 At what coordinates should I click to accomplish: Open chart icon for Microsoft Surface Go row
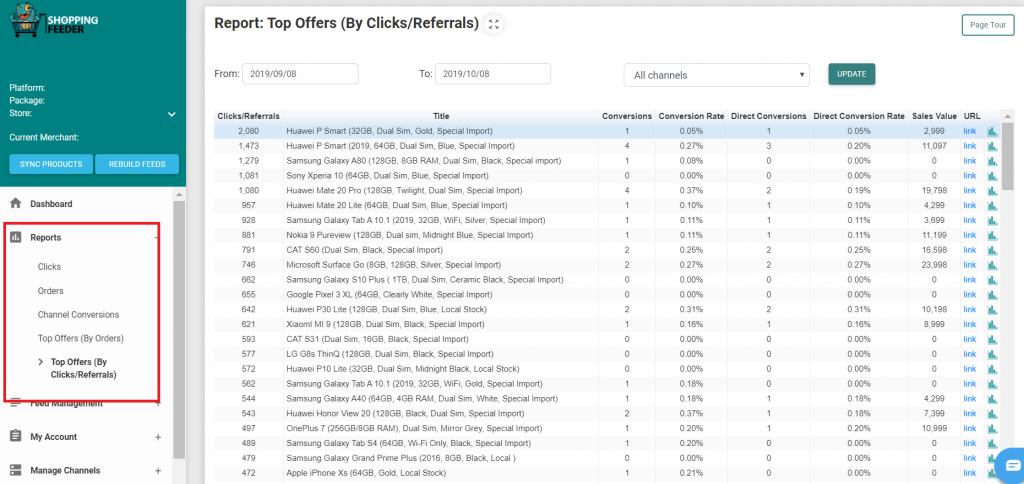tap(993, 265)
